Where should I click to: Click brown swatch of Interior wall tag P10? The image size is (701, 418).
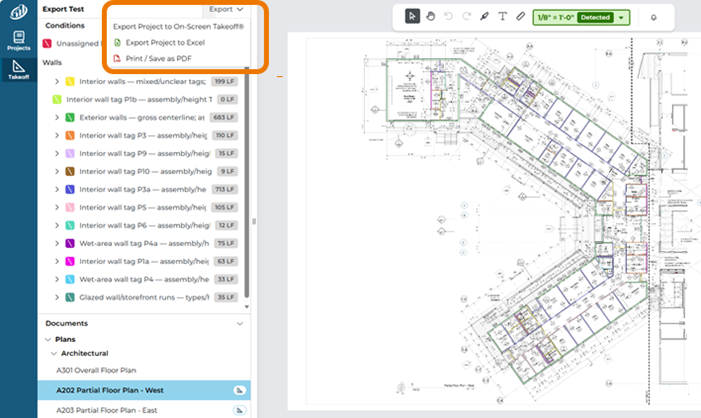[70, 171]
